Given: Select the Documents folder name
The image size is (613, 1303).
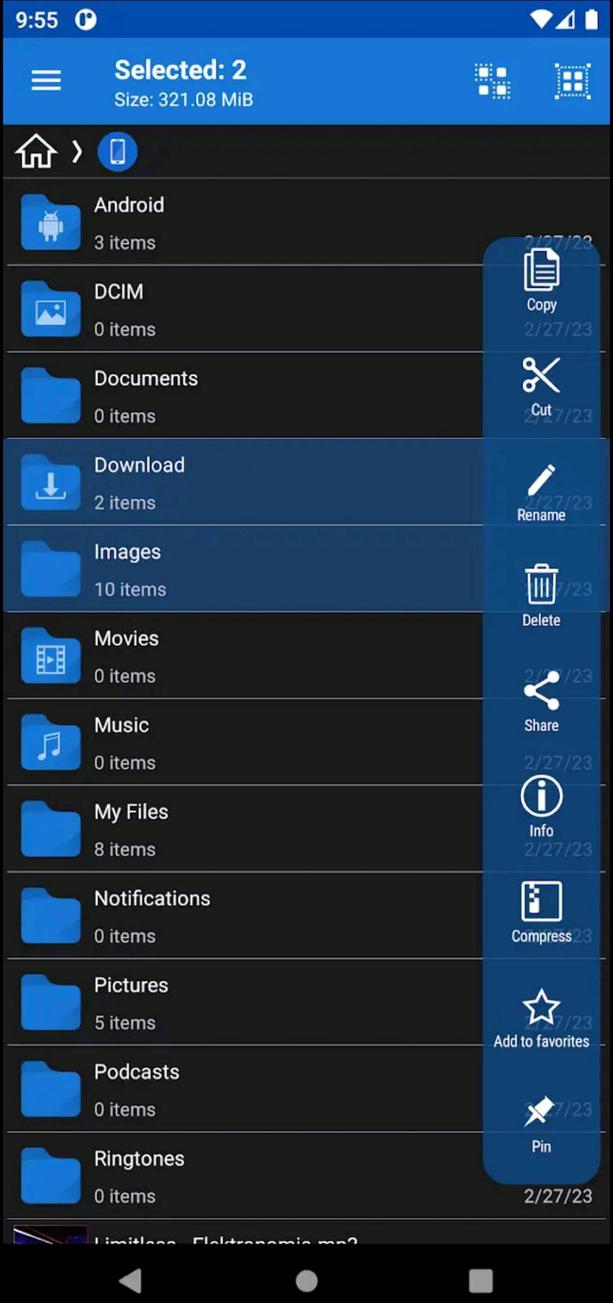Looking at the screenshot, I should [146, 378].
